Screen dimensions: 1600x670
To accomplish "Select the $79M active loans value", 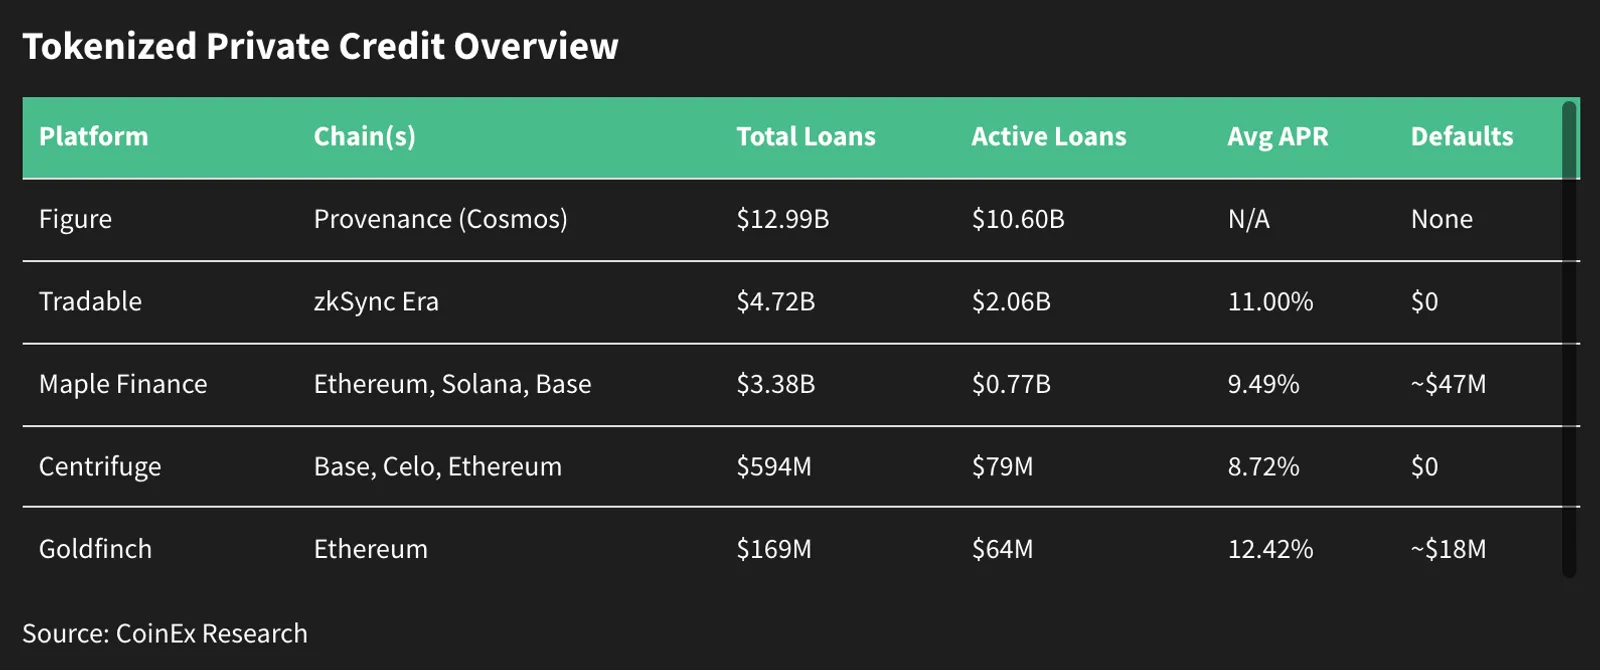I will click(1002, 467).
